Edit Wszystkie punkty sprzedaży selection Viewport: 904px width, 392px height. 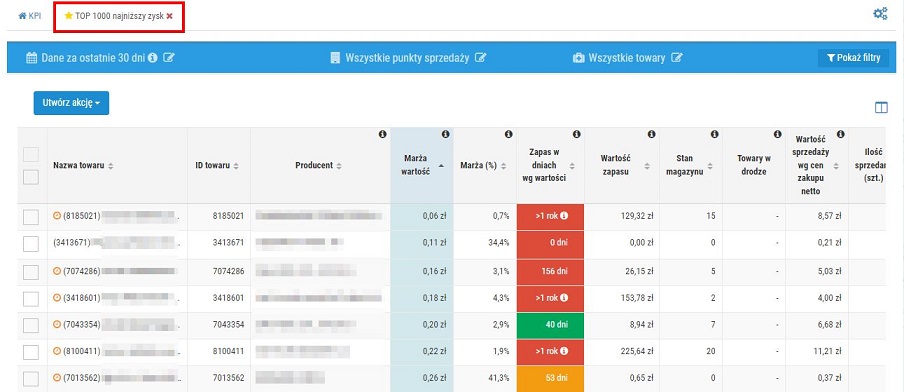pos(481,58)
